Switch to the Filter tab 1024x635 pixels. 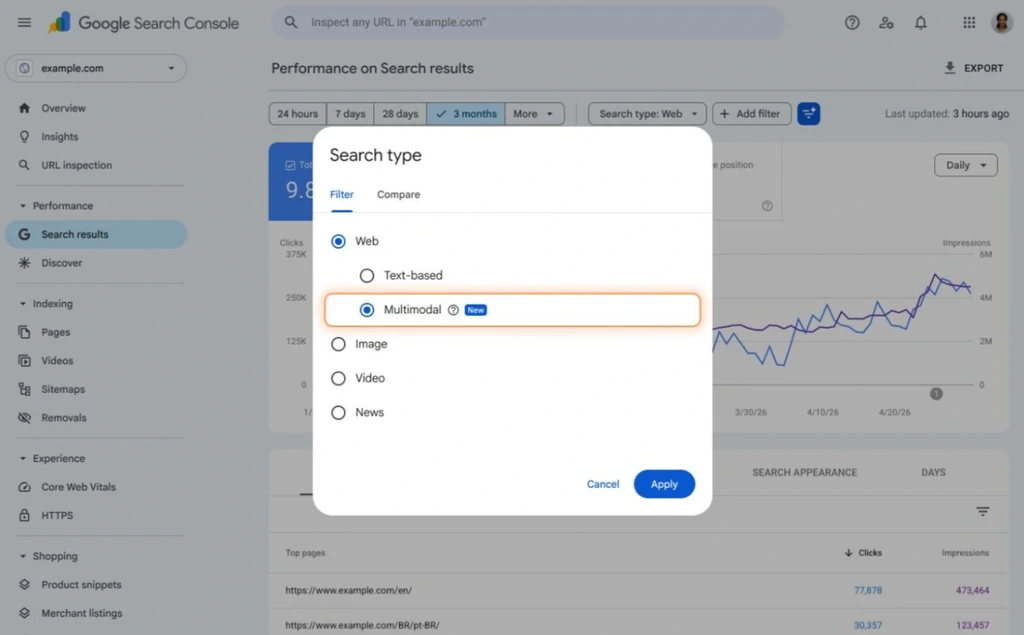(x=342, y=195)
